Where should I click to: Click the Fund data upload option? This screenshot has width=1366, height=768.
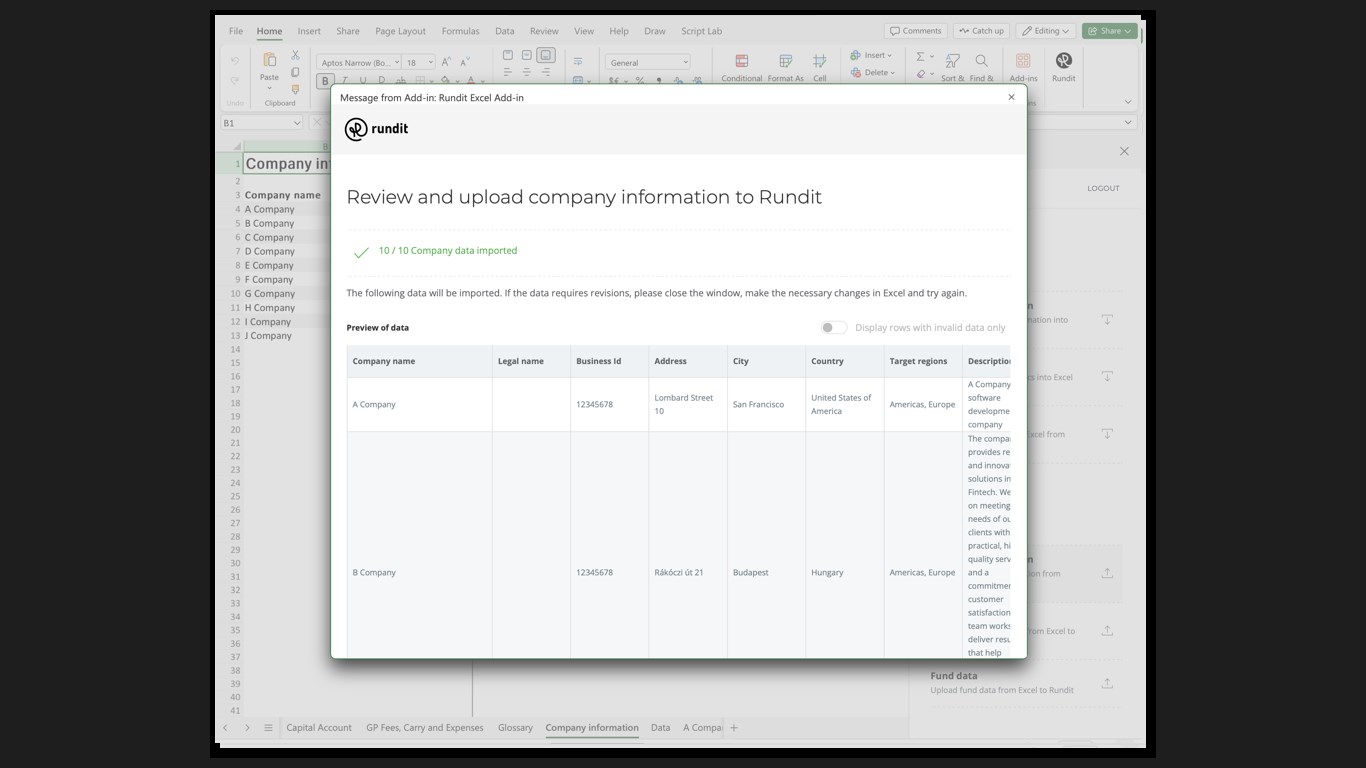pyautogui.click(x=1021, y=683)
